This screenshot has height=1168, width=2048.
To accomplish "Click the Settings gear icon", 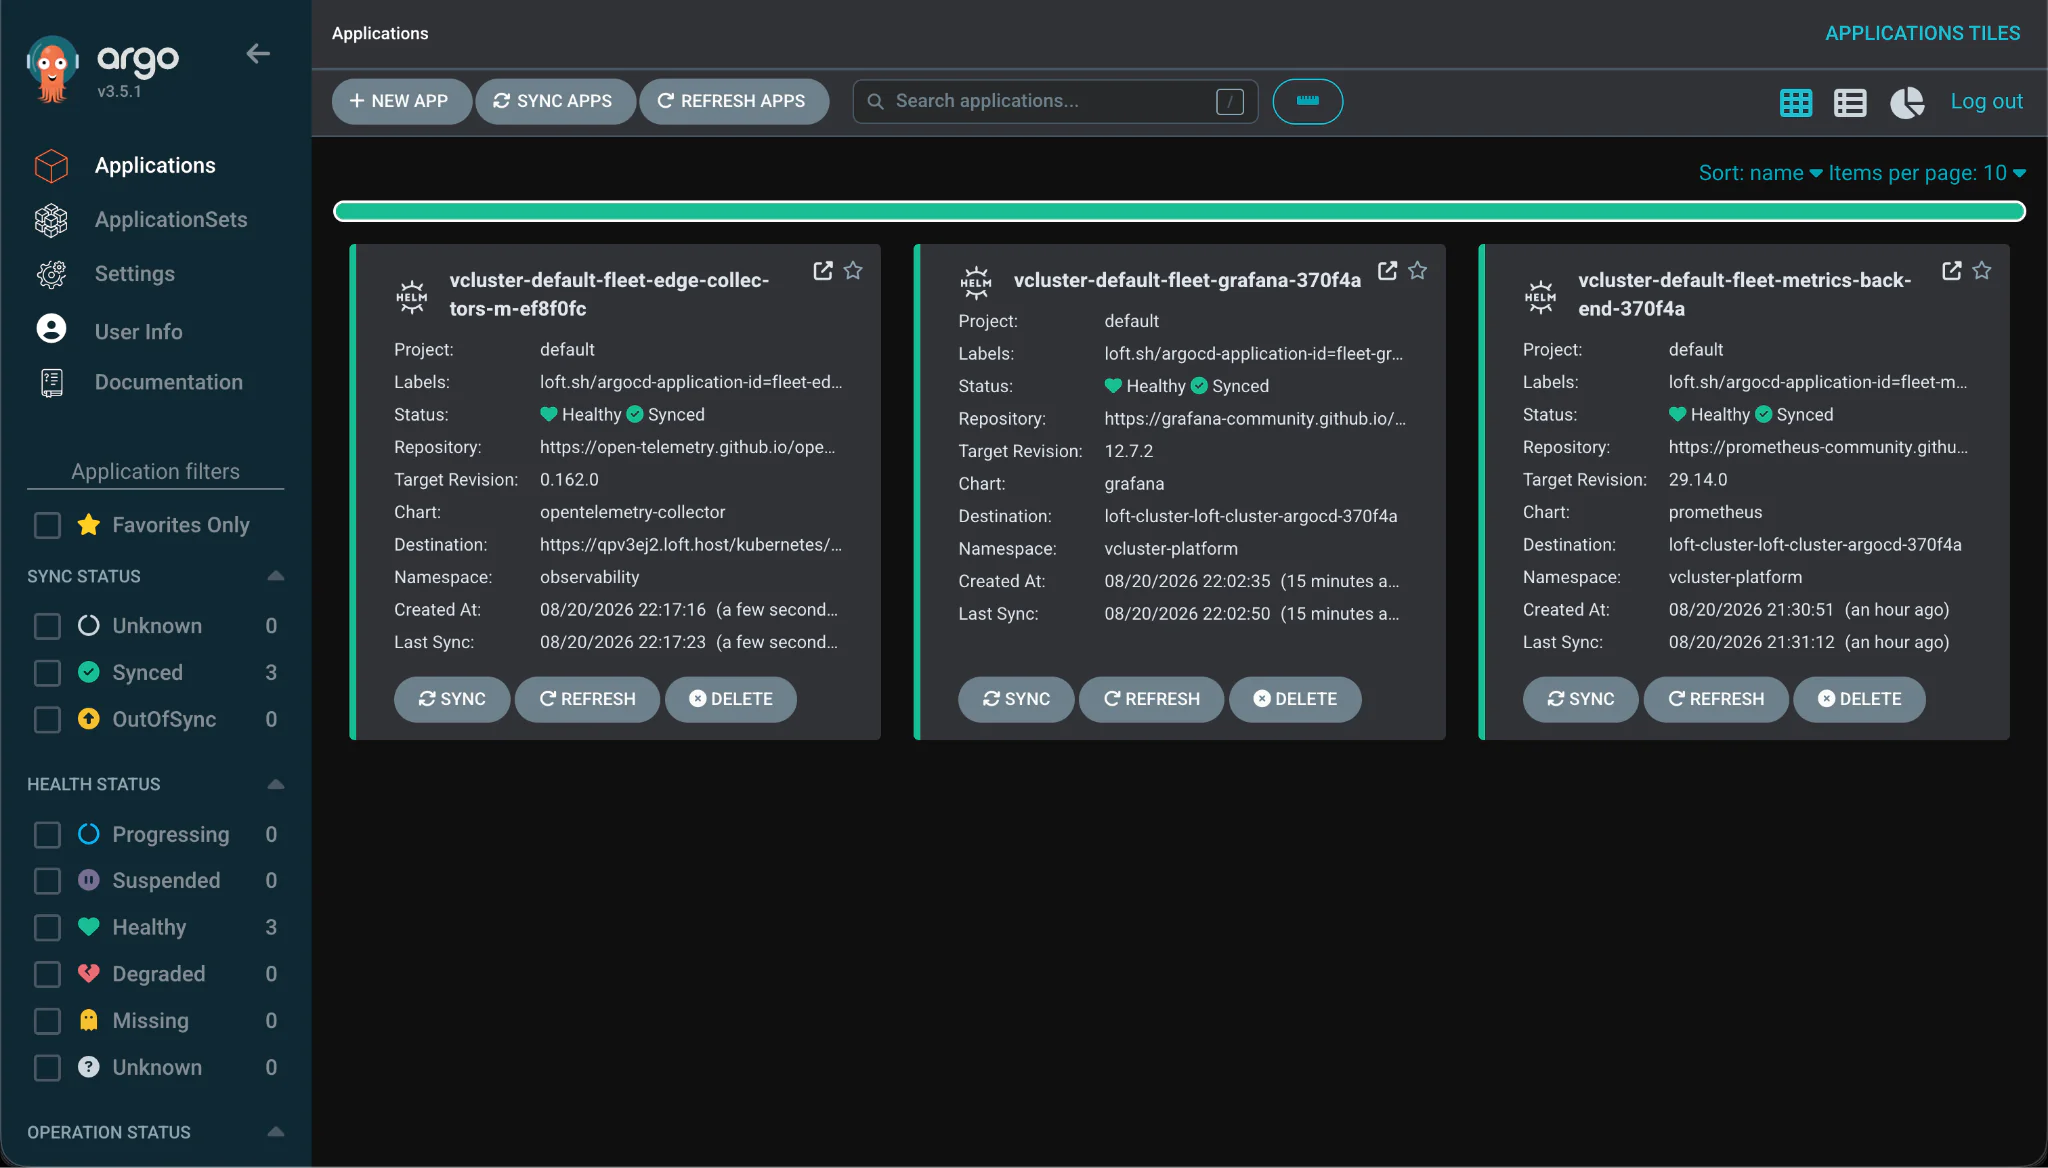I will tap(51, 274).
